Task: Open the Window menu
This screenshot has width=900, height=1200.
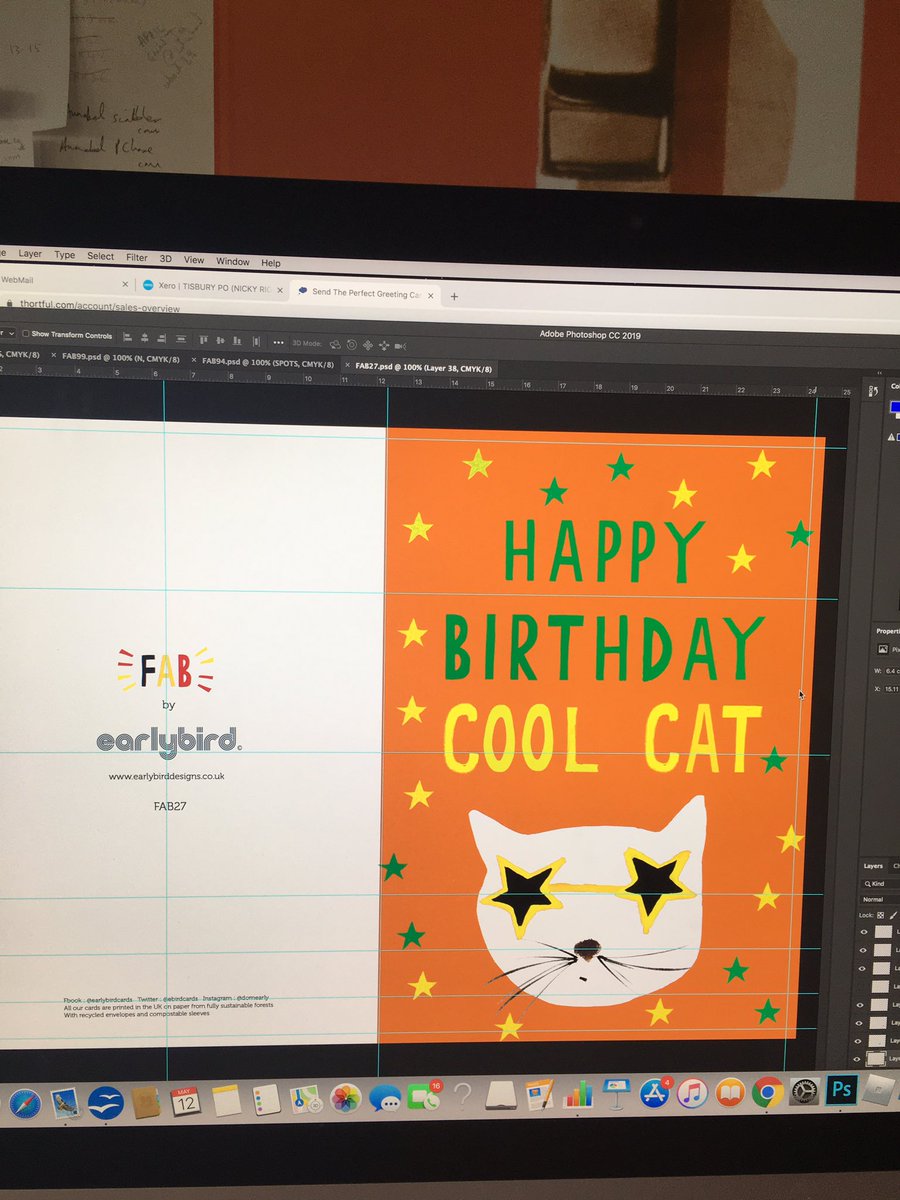Action: tap(233, 261)
